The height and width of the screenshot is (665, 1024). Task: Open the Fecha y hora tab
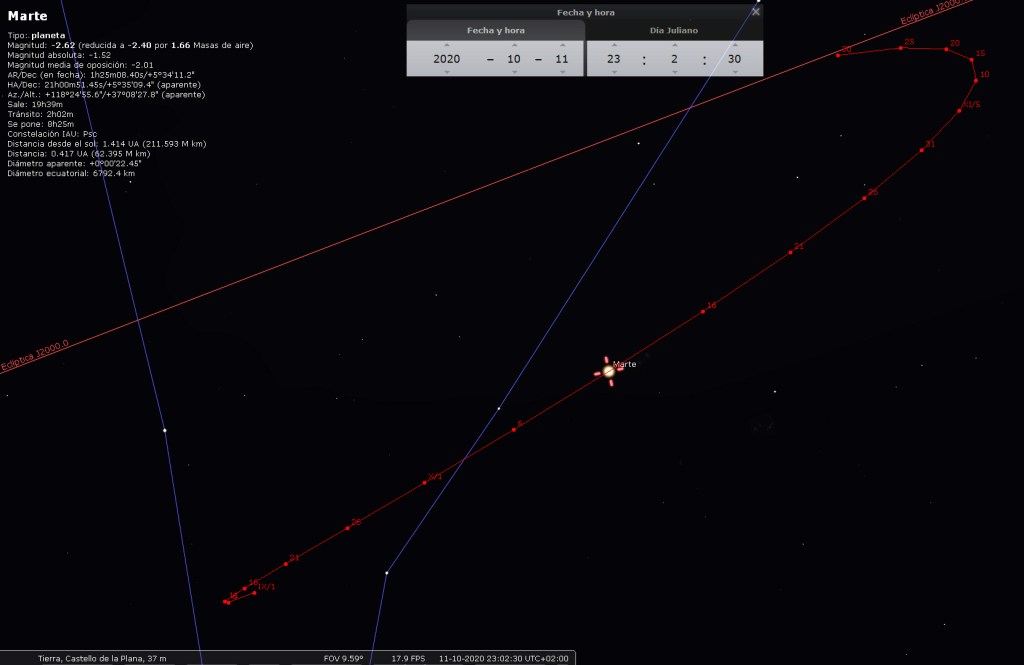click(496, 31)
